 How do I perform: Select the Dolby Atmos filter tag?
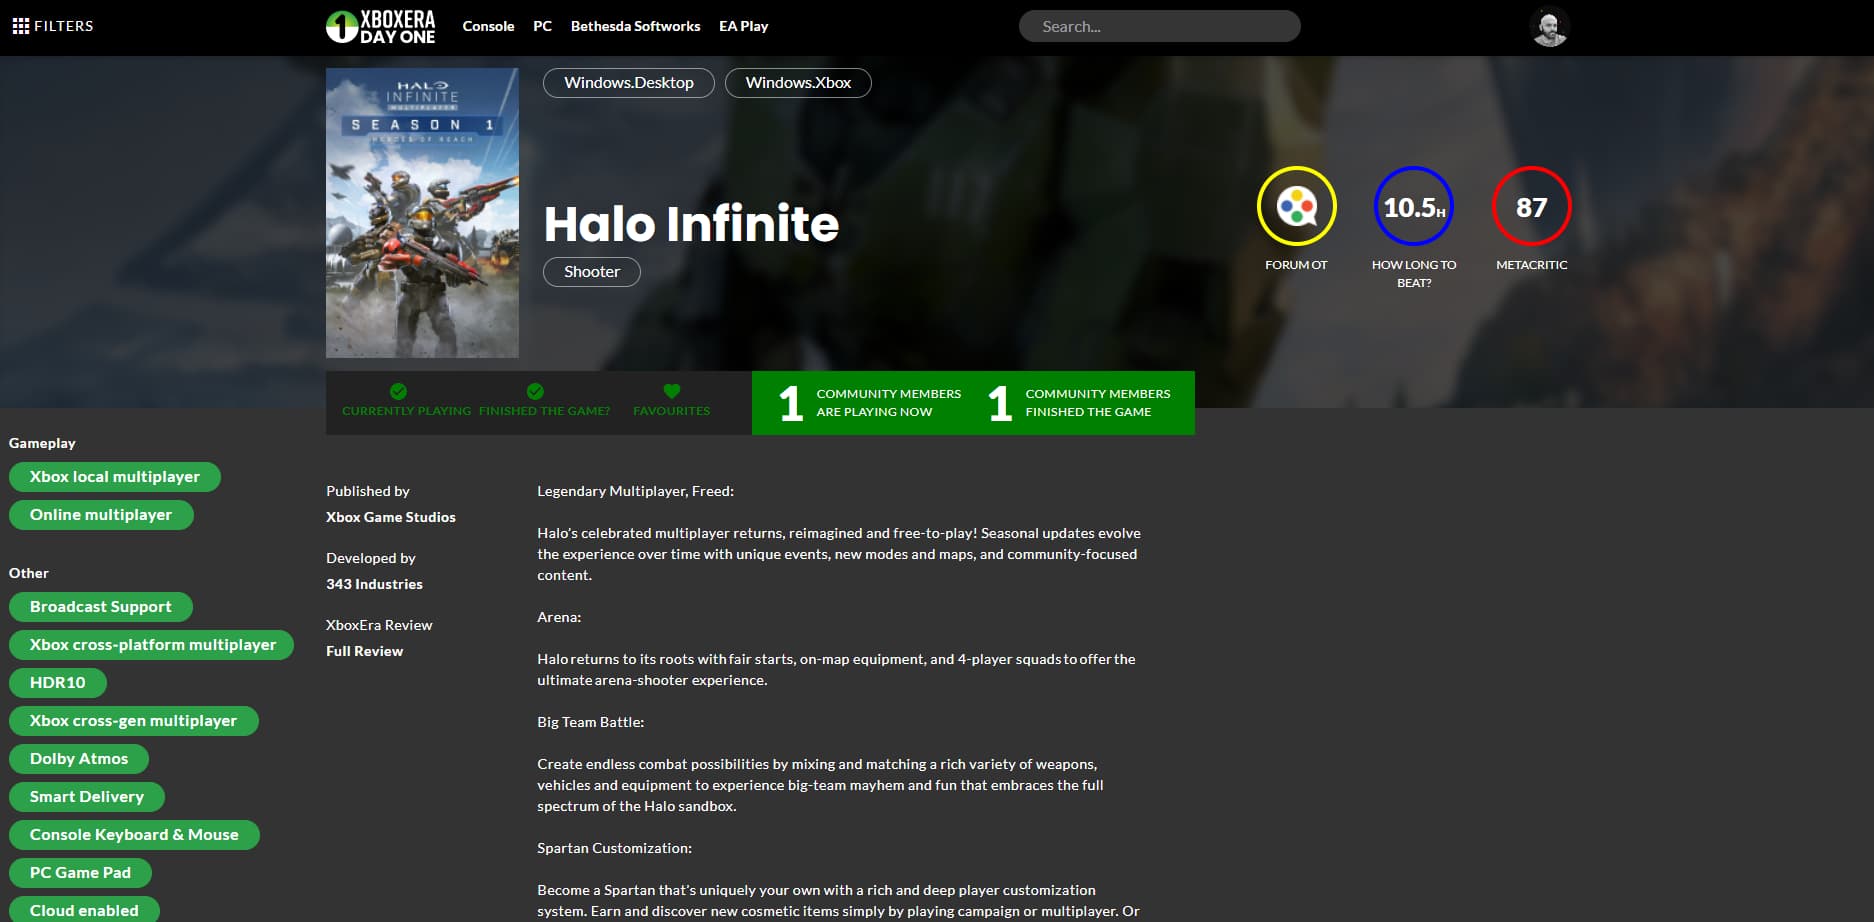pos(79,759)
